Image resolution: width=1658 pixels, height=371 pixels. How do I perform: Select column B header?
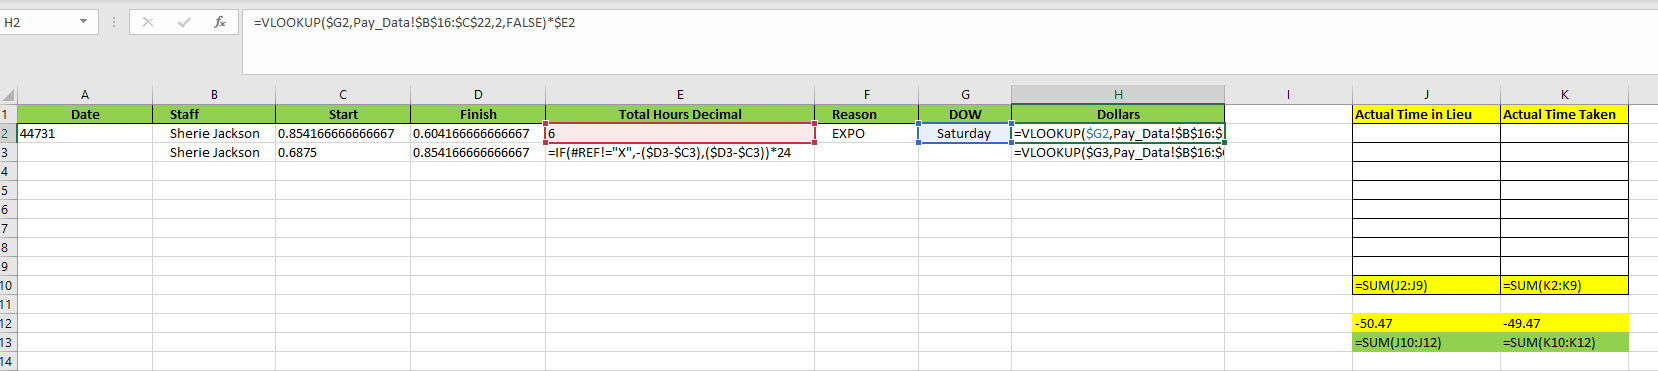pyautogui.click(x=214, y=95)
